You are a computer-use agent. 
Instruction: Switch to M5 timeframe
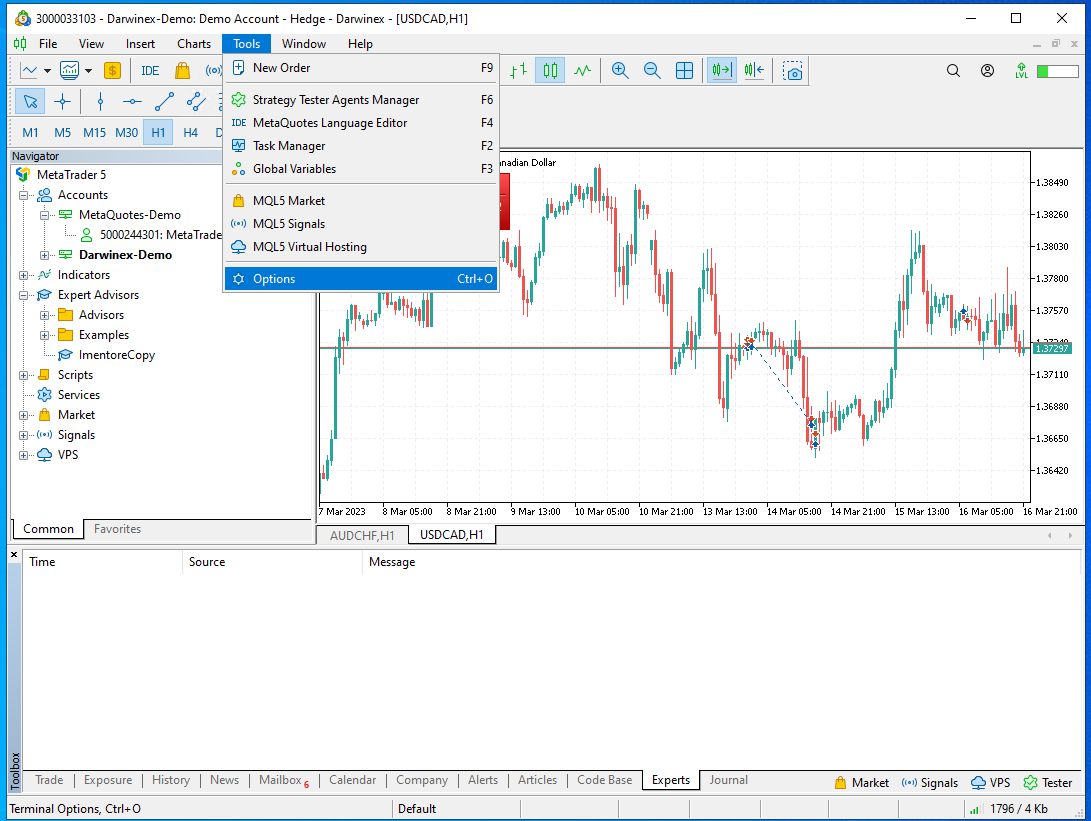tap(63, 132)
